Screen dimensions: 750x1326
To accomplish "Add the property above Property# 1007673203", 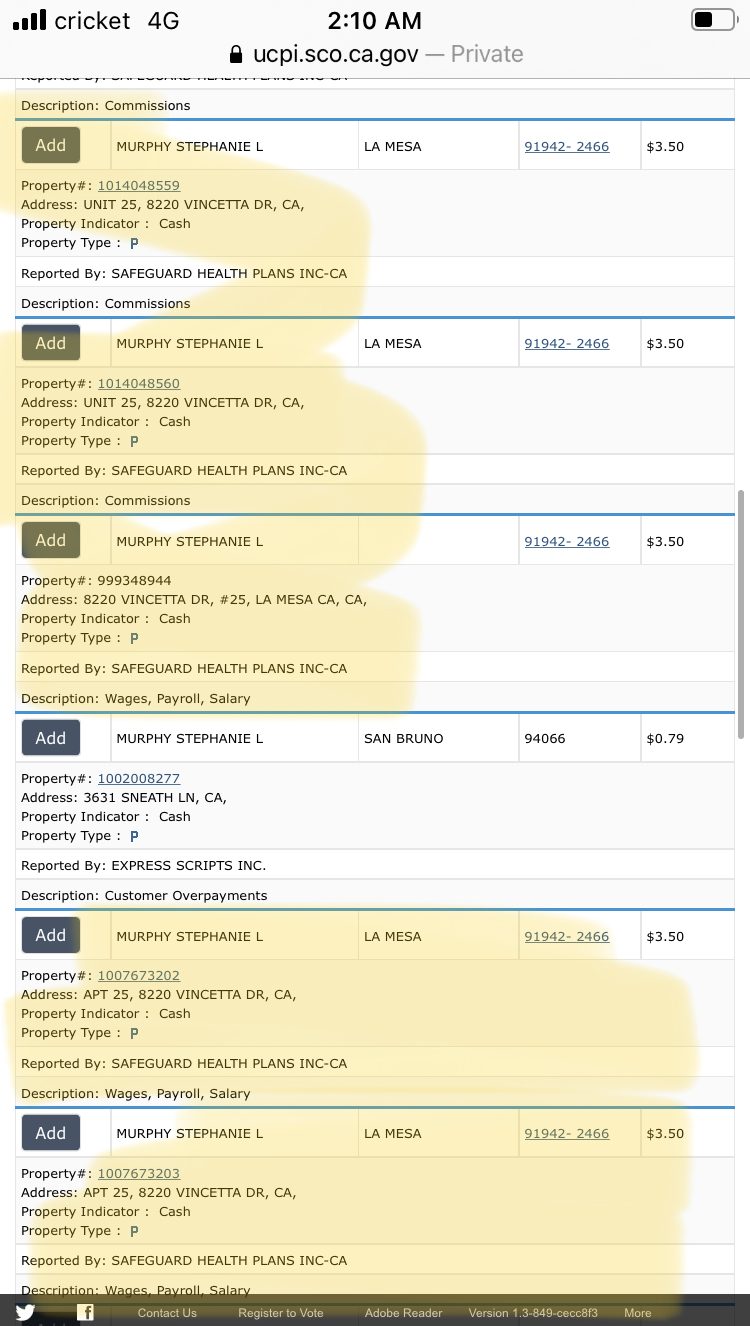I will click(51, 1133).
